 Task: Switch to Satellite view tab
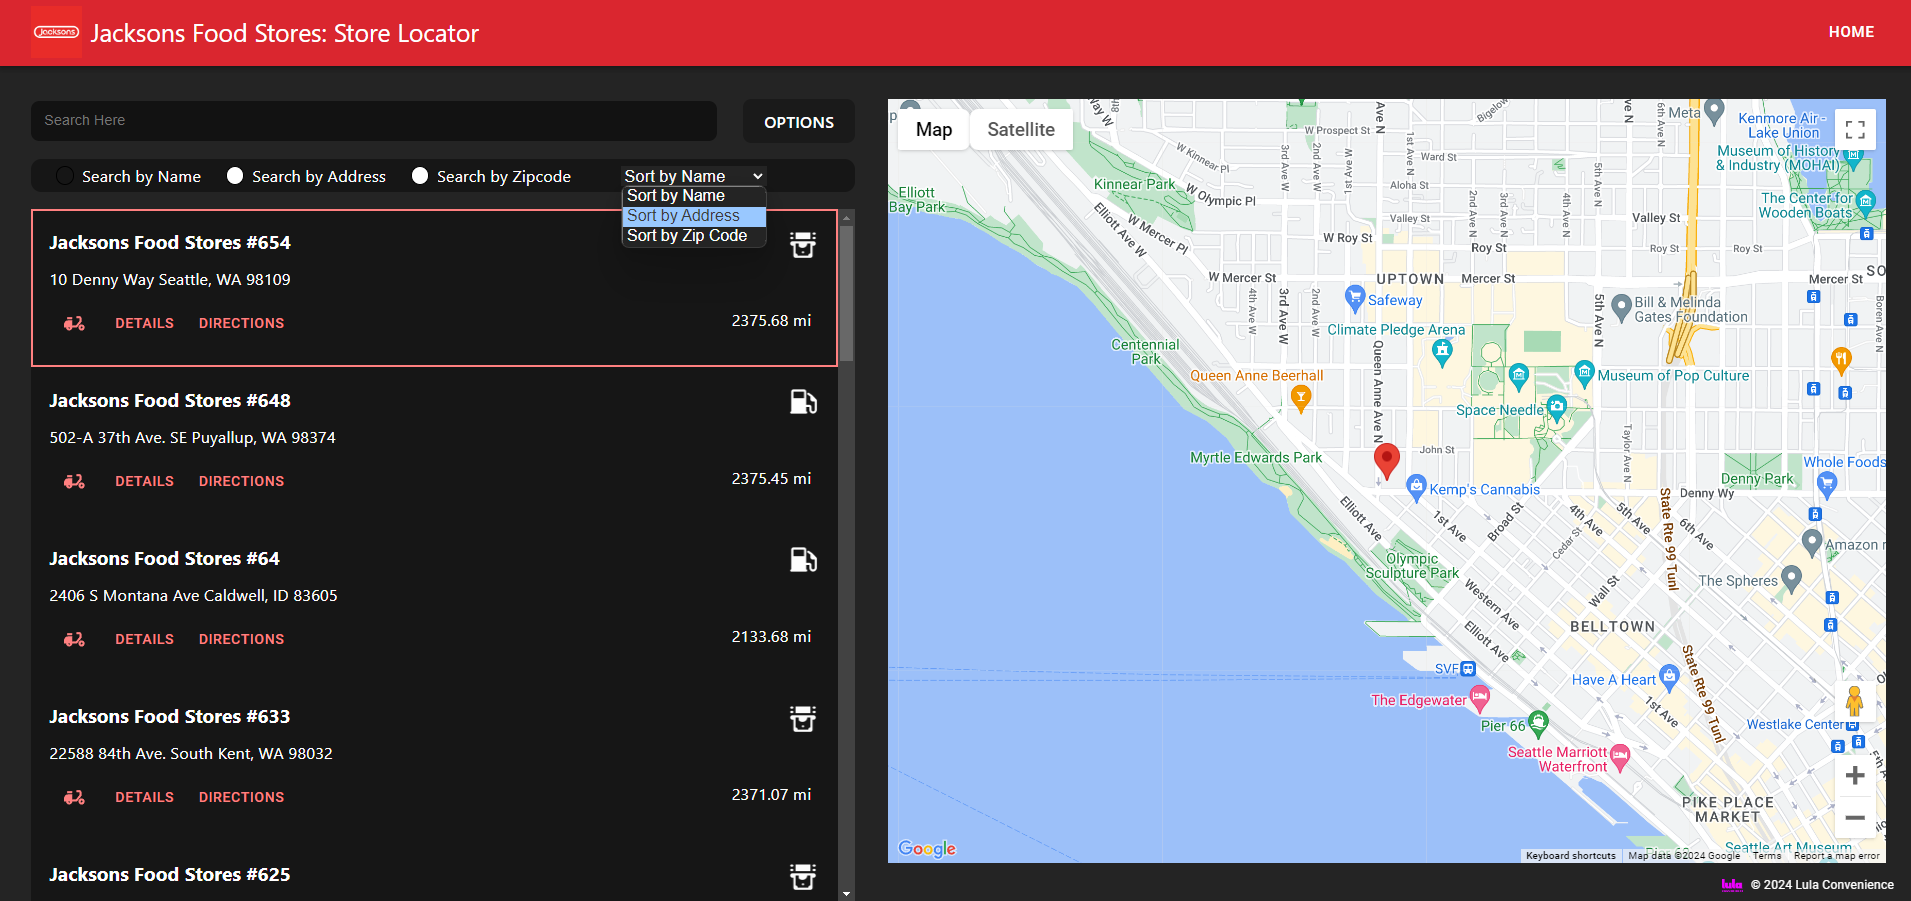pyautogui.click(x=1021, y=129)
